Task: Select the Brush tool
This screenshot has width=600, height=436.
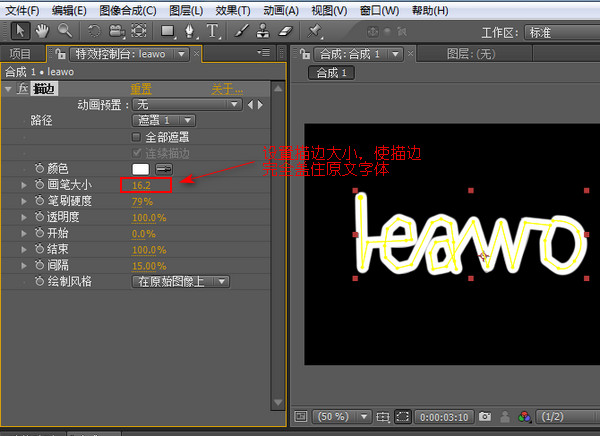Action: [241, 31]
